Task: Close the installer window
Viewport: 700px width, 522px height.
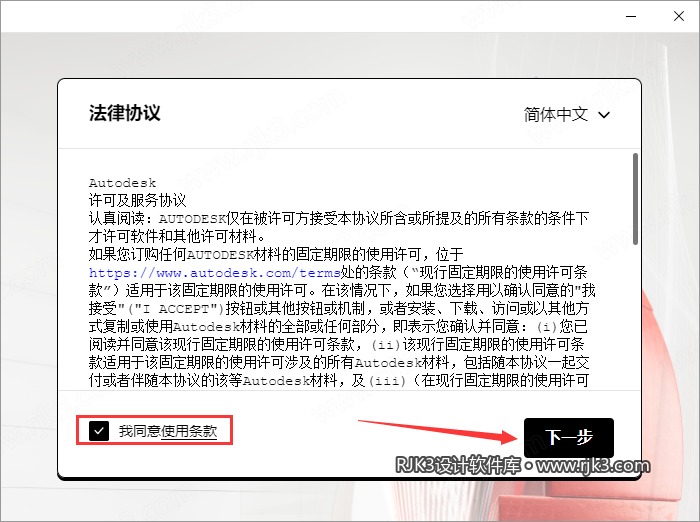Action: (679, 17)
